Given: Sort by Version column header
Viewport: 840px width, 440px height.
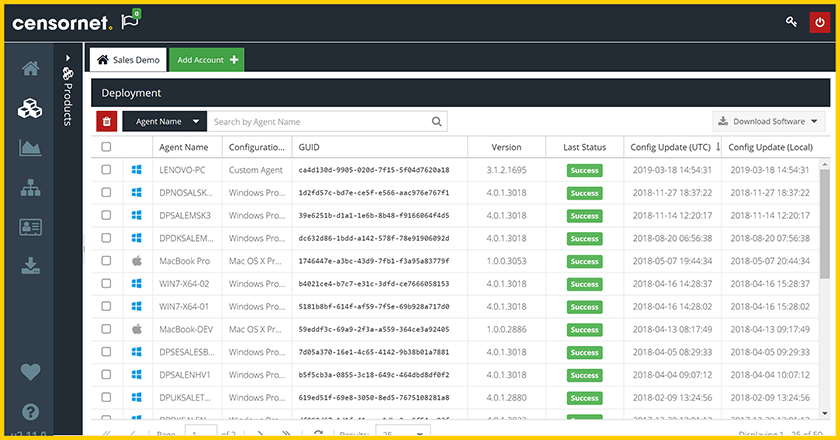Looking at the screenshot, I should (506, 147).
